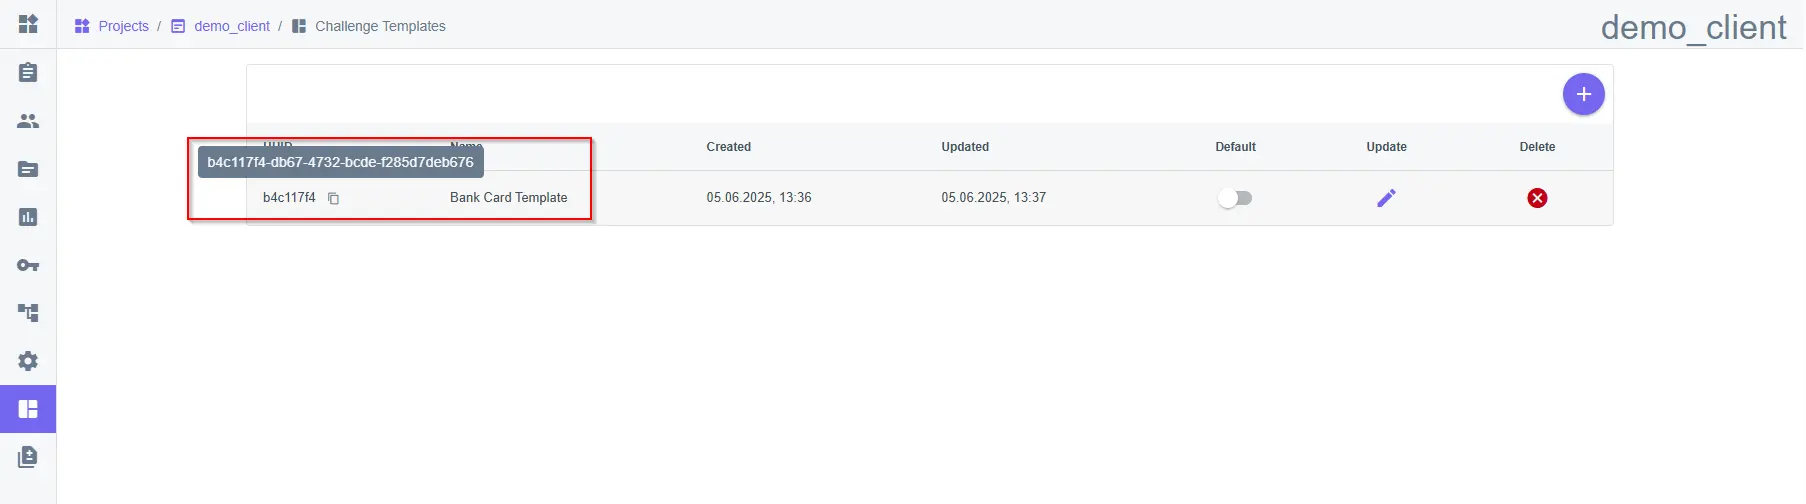The height and width of the screenshot is (504, 1806).
Task: Open the clipboard tasks sidebar icon
Action: [28, 72]
